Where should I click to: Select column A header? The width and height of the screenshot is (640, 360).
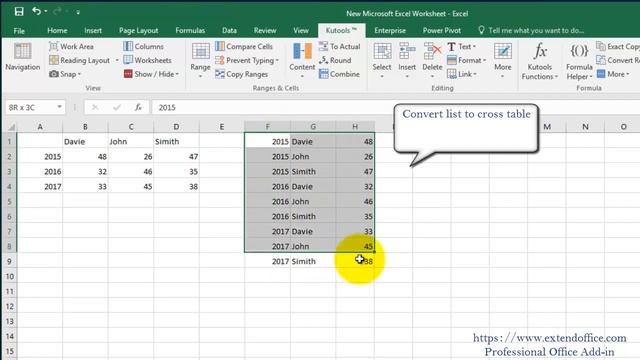(x=40, y=127)
